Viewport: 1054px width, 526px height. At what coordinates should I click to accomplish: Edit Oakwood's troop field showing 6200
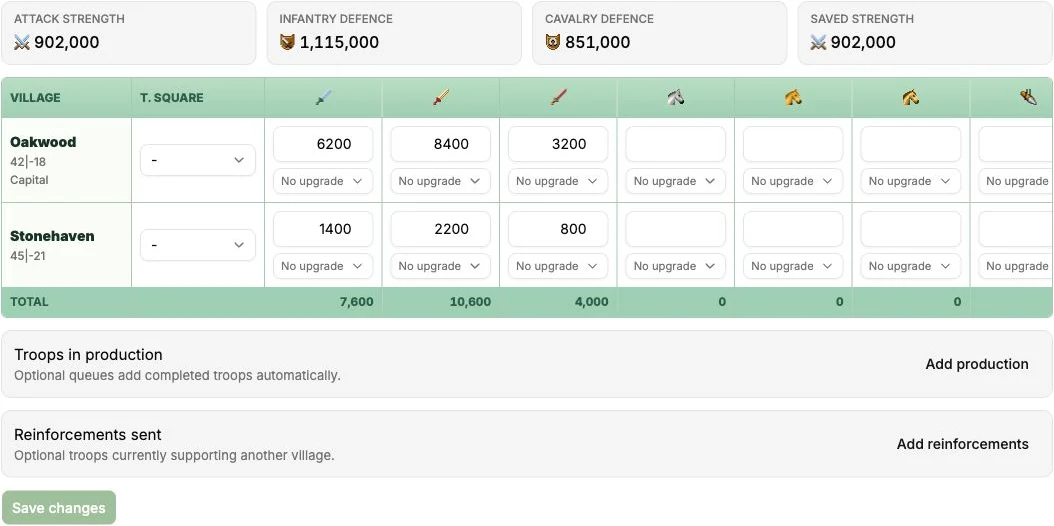(x=323, y=144)
